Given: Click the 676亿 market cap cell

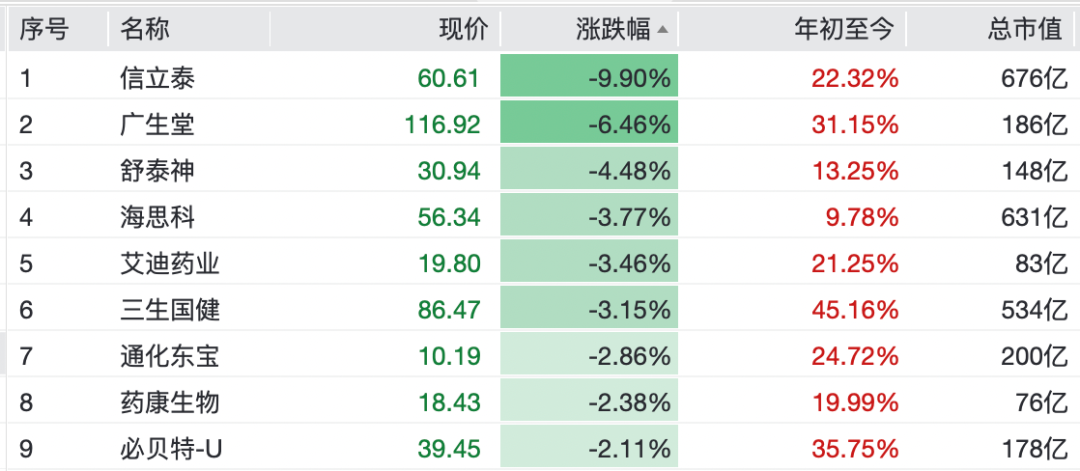Looking at the screenshot, I should pos(1034,78).
